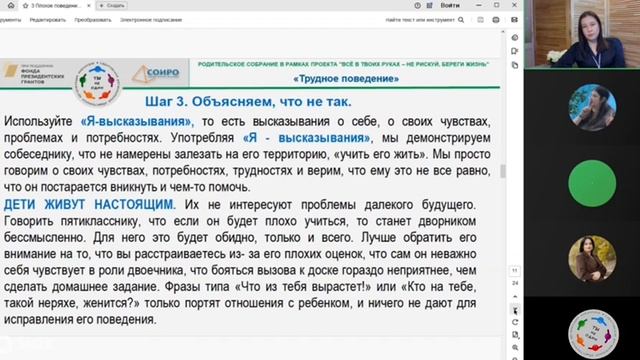
Task: Go to previous page with up arrow
Action: 515,297
